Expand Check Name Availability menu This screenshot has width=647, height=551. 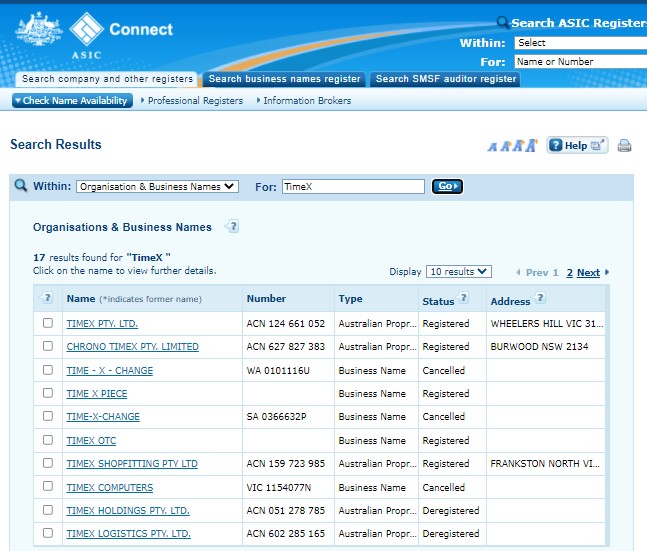[72, 100]
